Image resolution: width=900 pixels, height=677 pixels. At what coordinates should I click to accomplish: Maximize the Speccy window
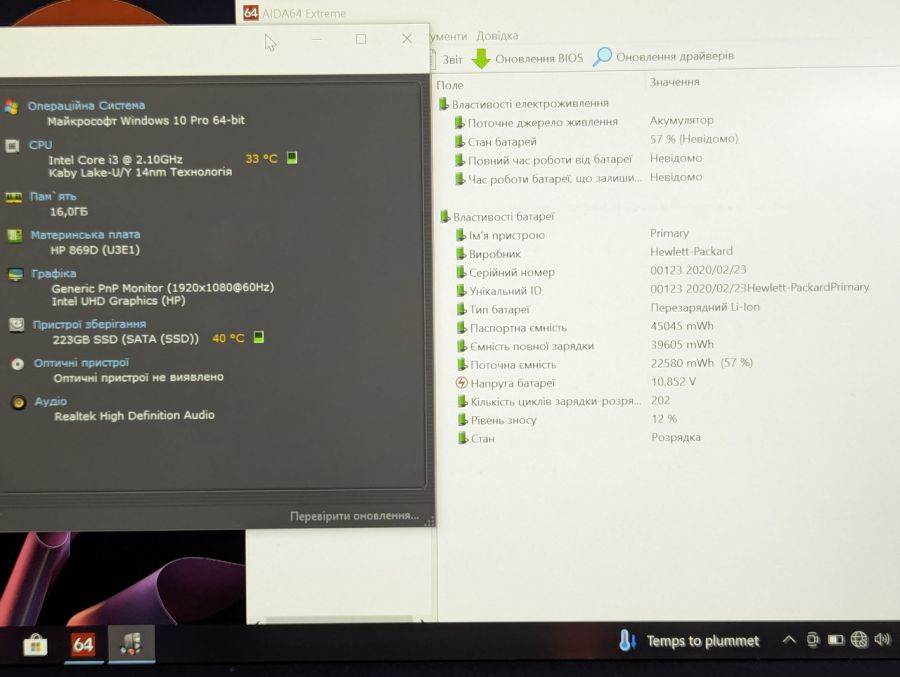(361, 39)
